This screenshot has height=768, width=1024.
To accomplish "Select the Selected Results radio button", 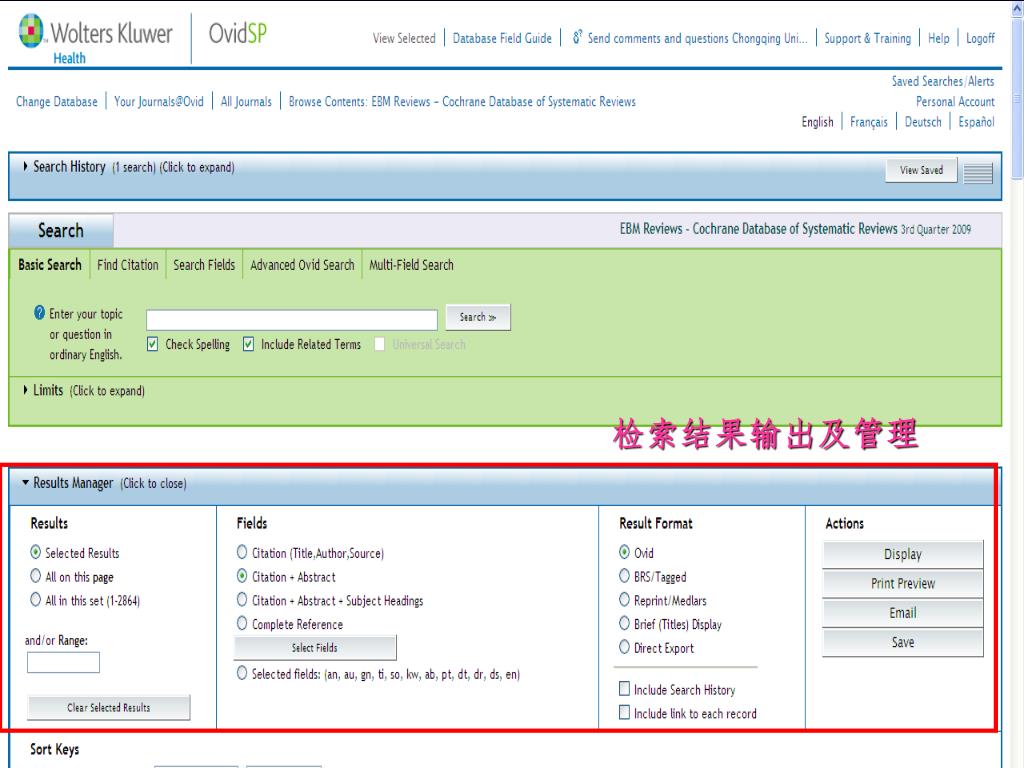I will tap(36, 552).
